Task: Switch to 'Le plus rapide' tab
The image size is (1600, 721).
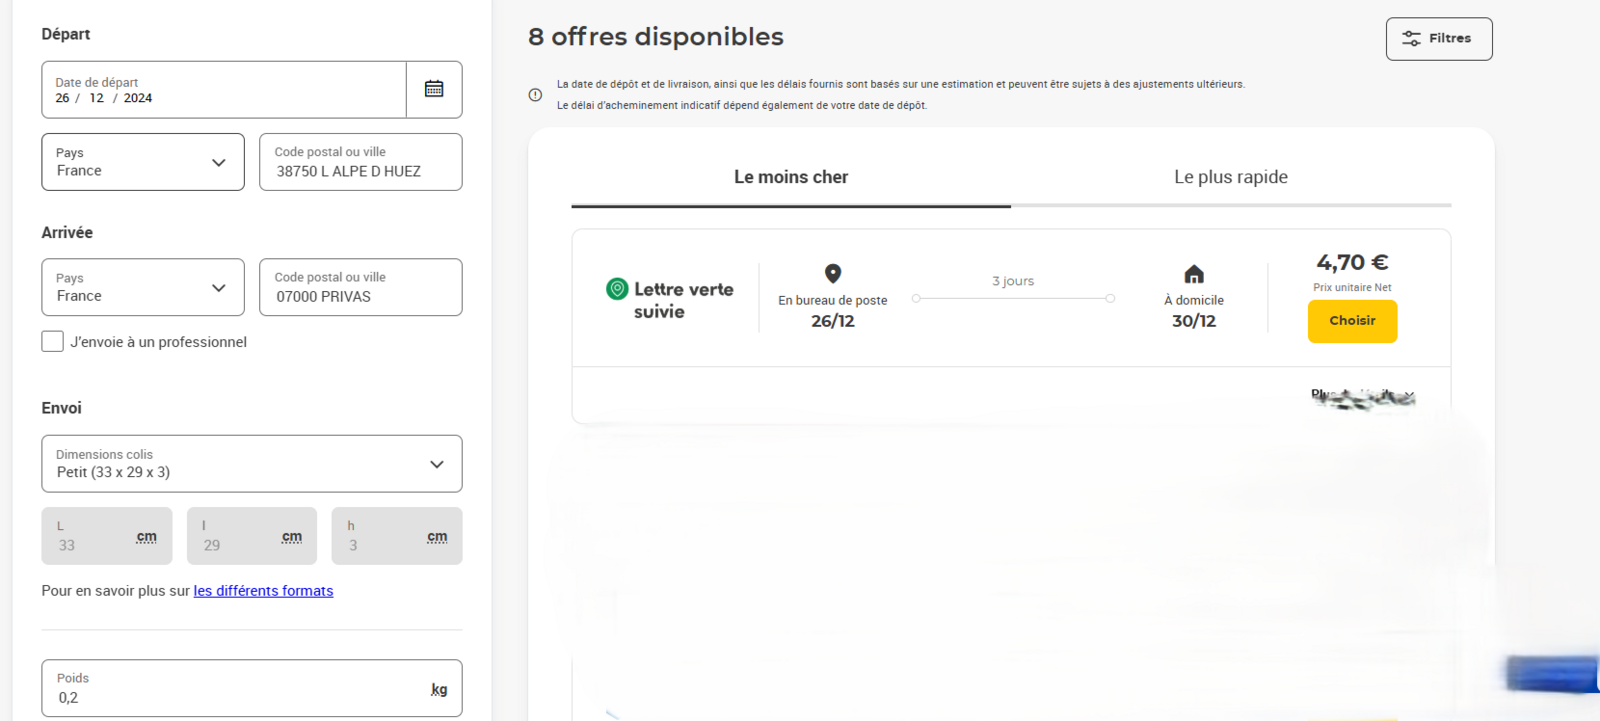Action: pyautogui.click(x=1230, y=177)
